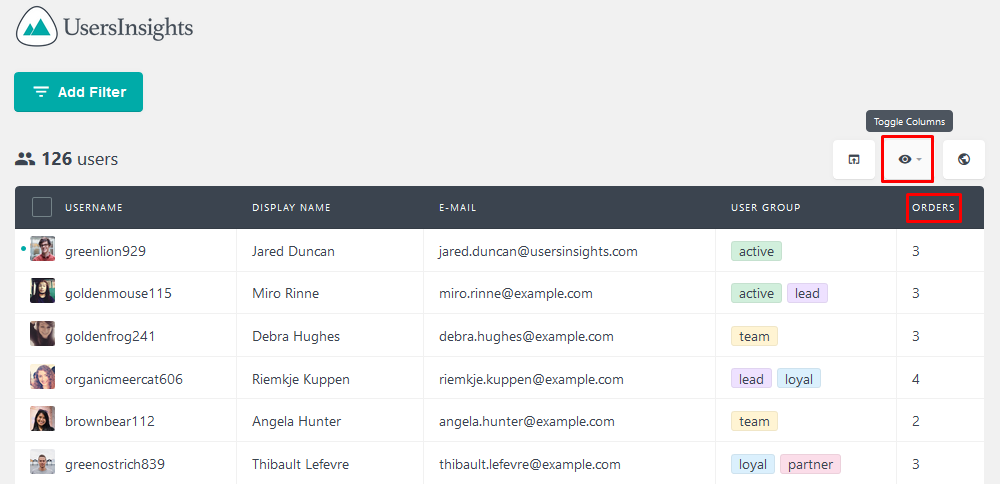Viewport: 1000px width, 484px height.
Task: Sort by the Orders column header
Action: 934,208
